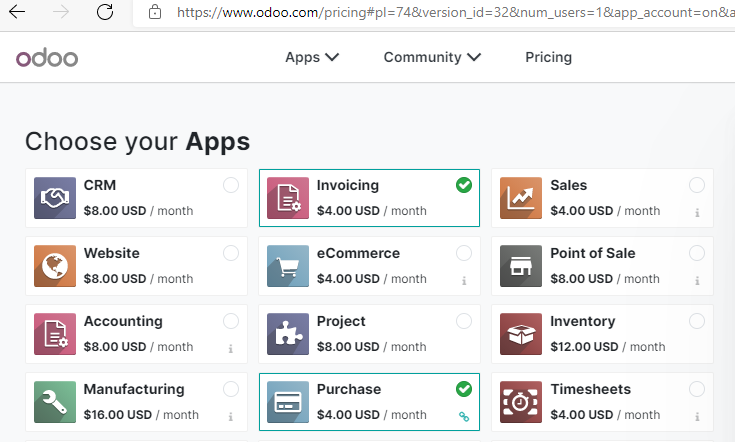Click the Accounting document app icon
Screen dimensions: 735x442
(x=55, y=334)
